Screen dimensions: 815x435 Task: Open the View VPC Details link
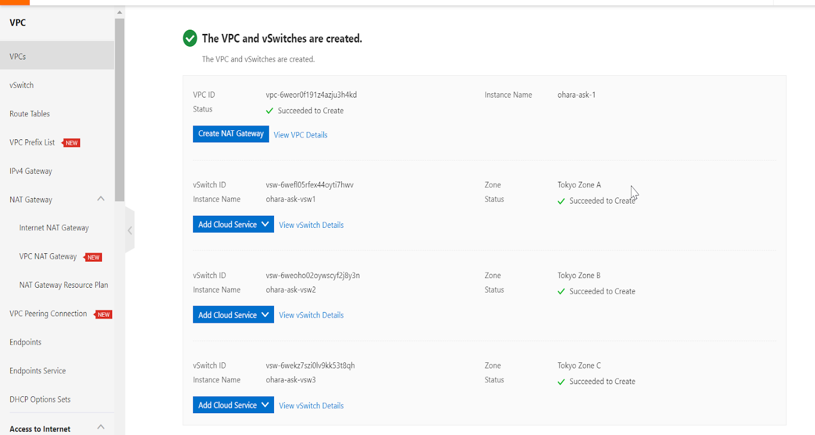pos(300,135)
